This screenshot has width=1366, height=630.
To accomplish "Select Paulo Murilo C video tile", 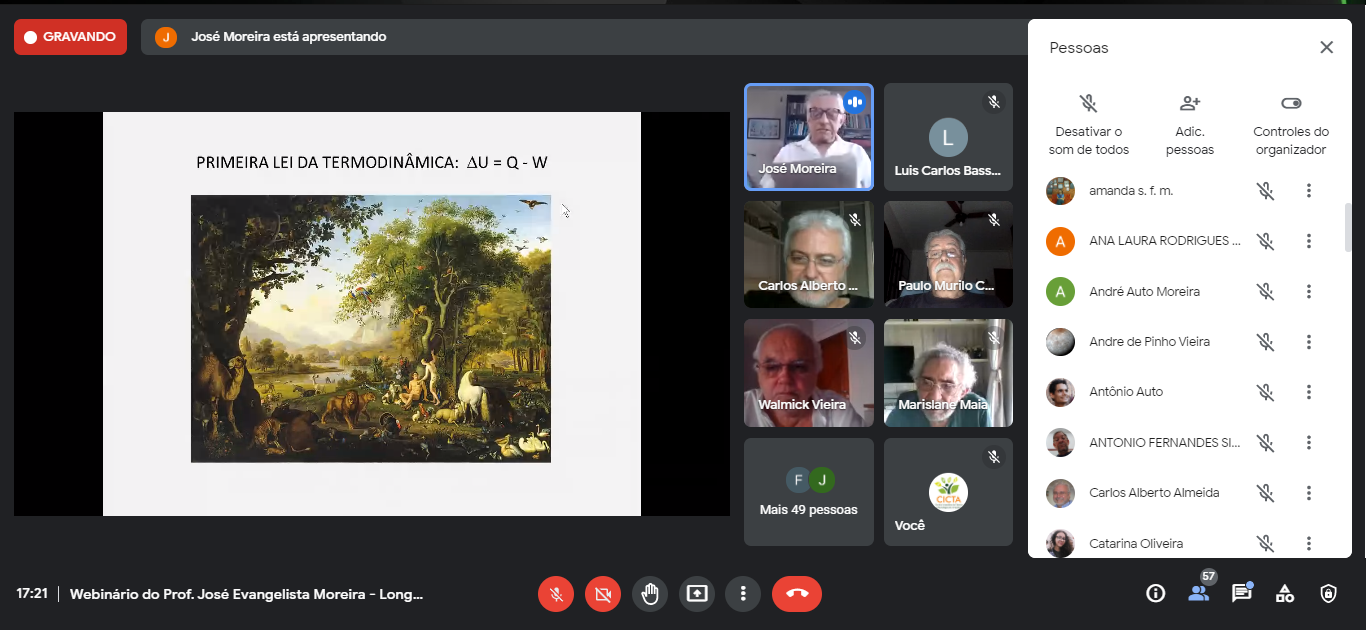I will pos(948,254).
